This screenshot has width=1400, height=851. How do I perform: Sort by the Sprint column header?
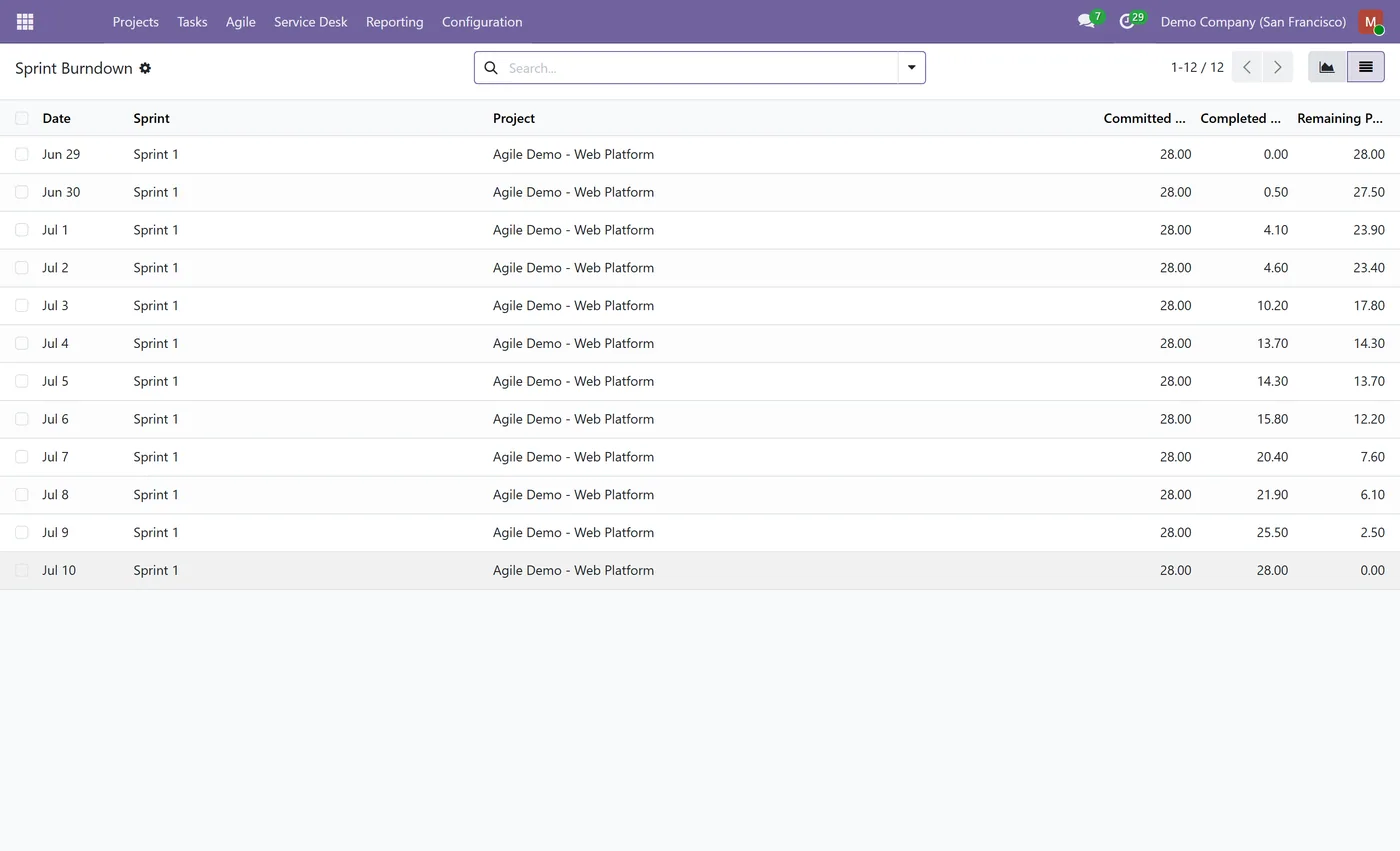point(151,118)
